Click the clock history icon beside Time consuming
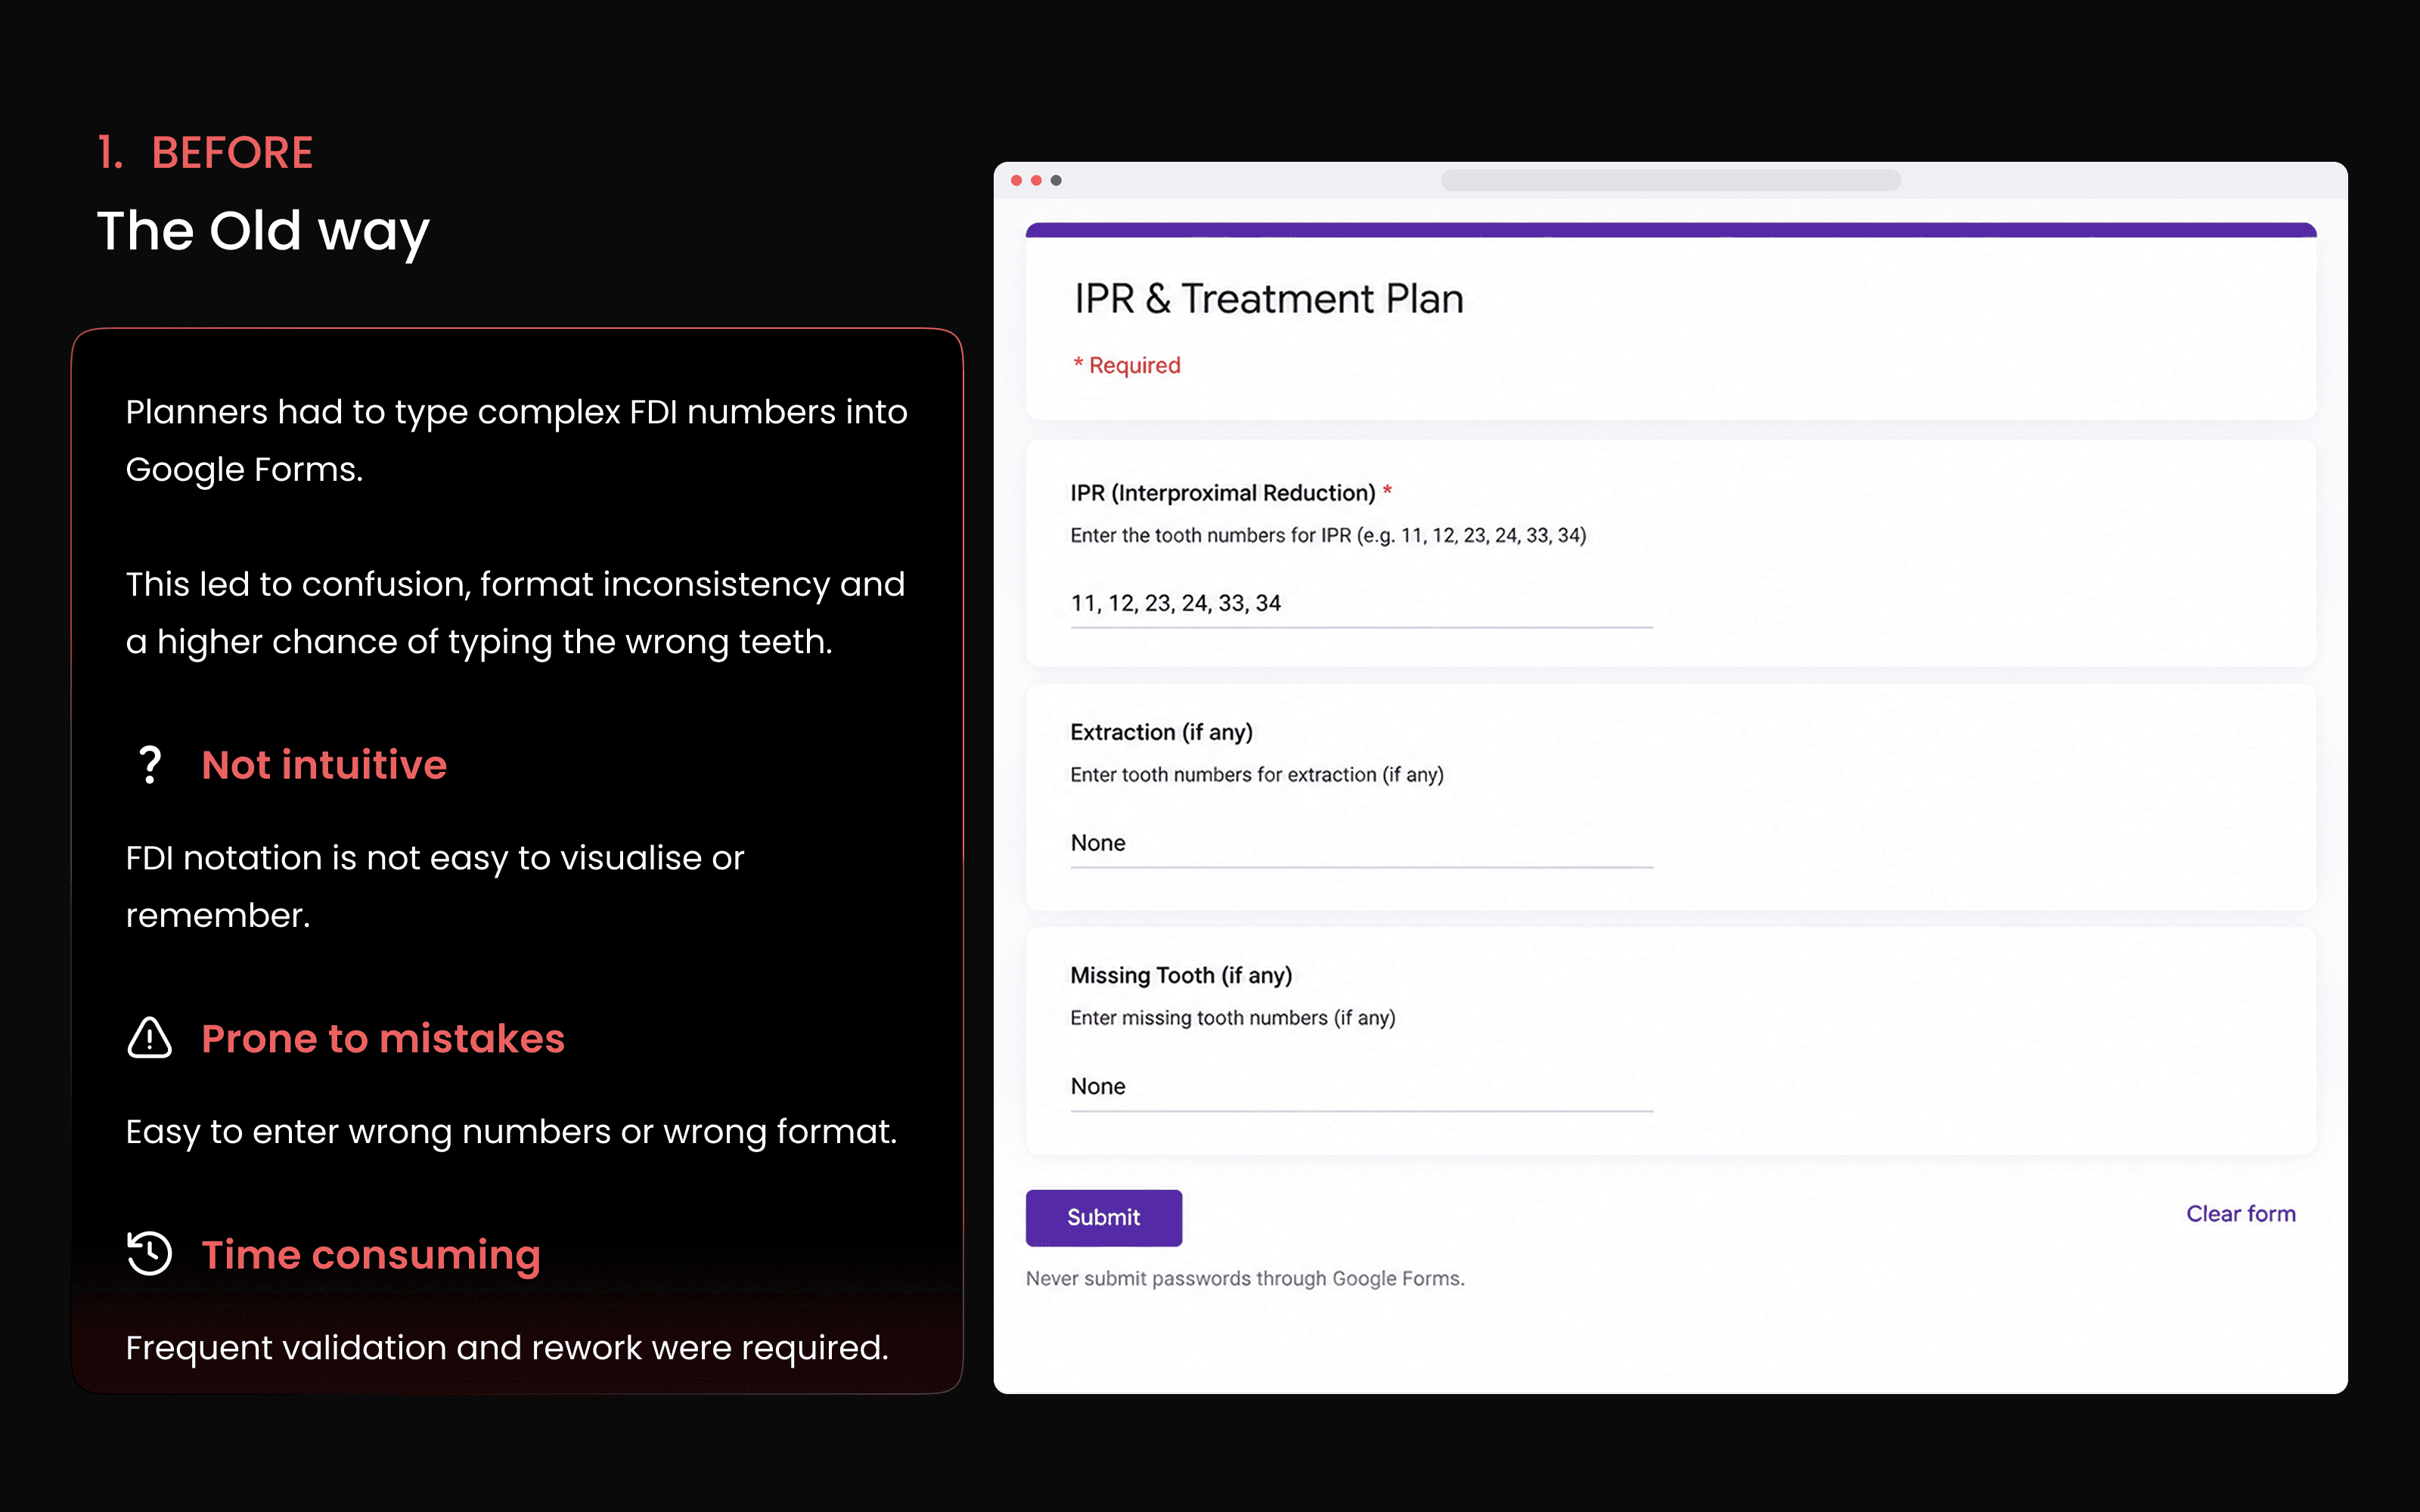The height and width of the screenshot is (1512, 2420). (x=150, y=1253)
